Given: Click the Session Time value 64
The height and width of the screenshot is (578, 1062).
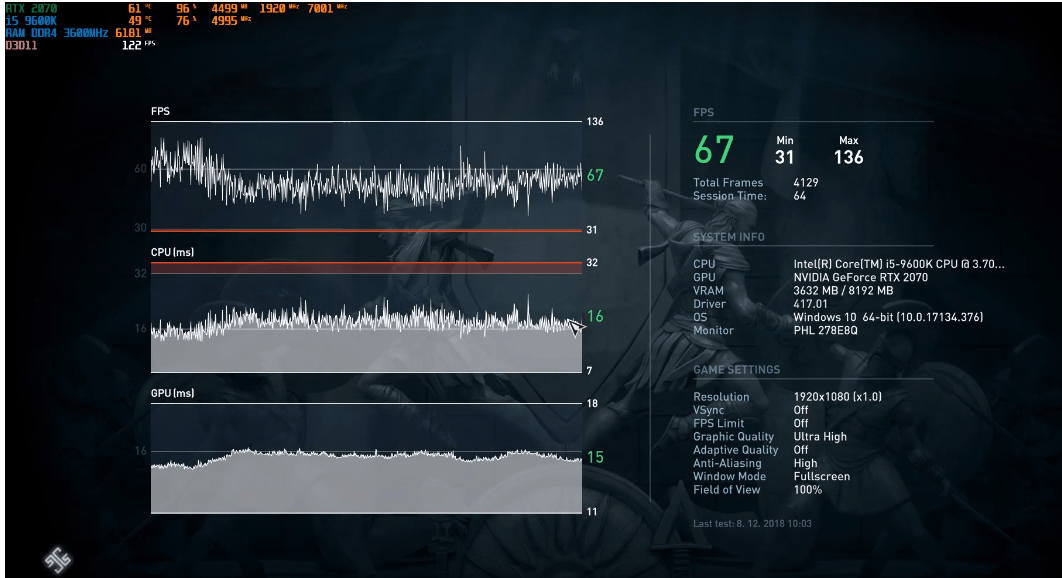Looking at the screenshot, I should (x=800, y=196).
